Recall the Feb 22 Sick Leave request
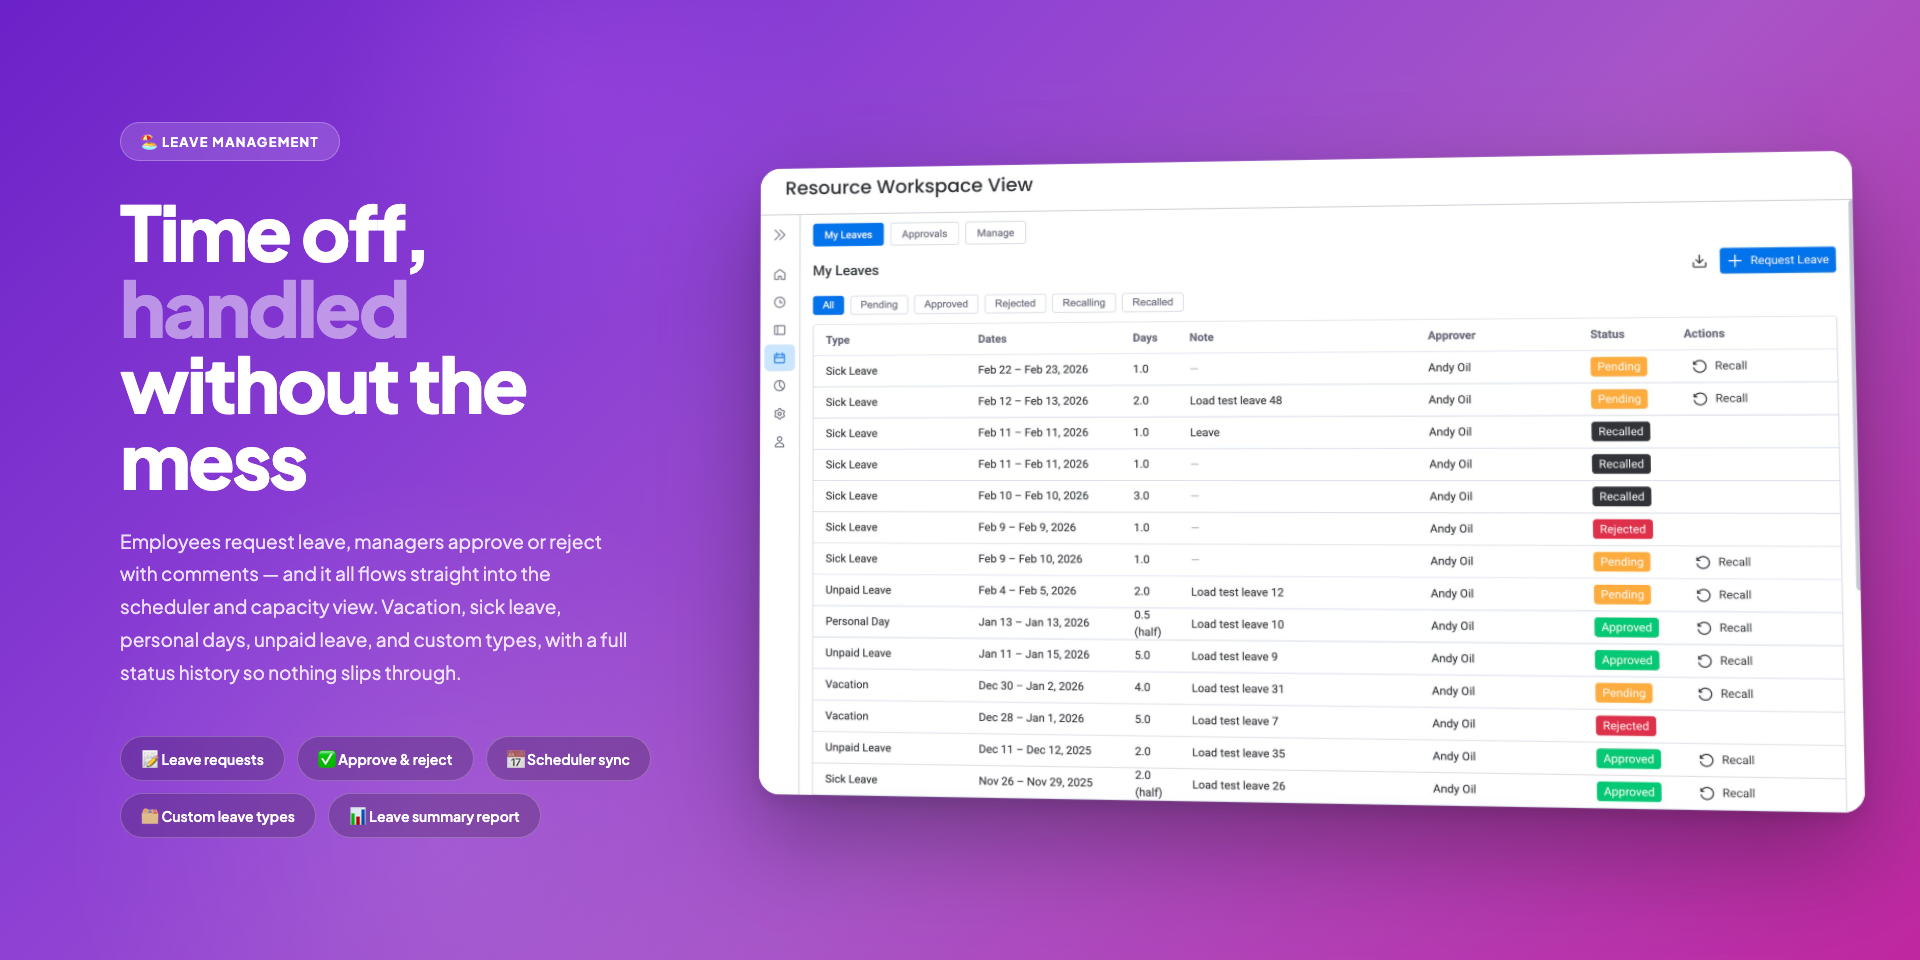 (1720, 365)
